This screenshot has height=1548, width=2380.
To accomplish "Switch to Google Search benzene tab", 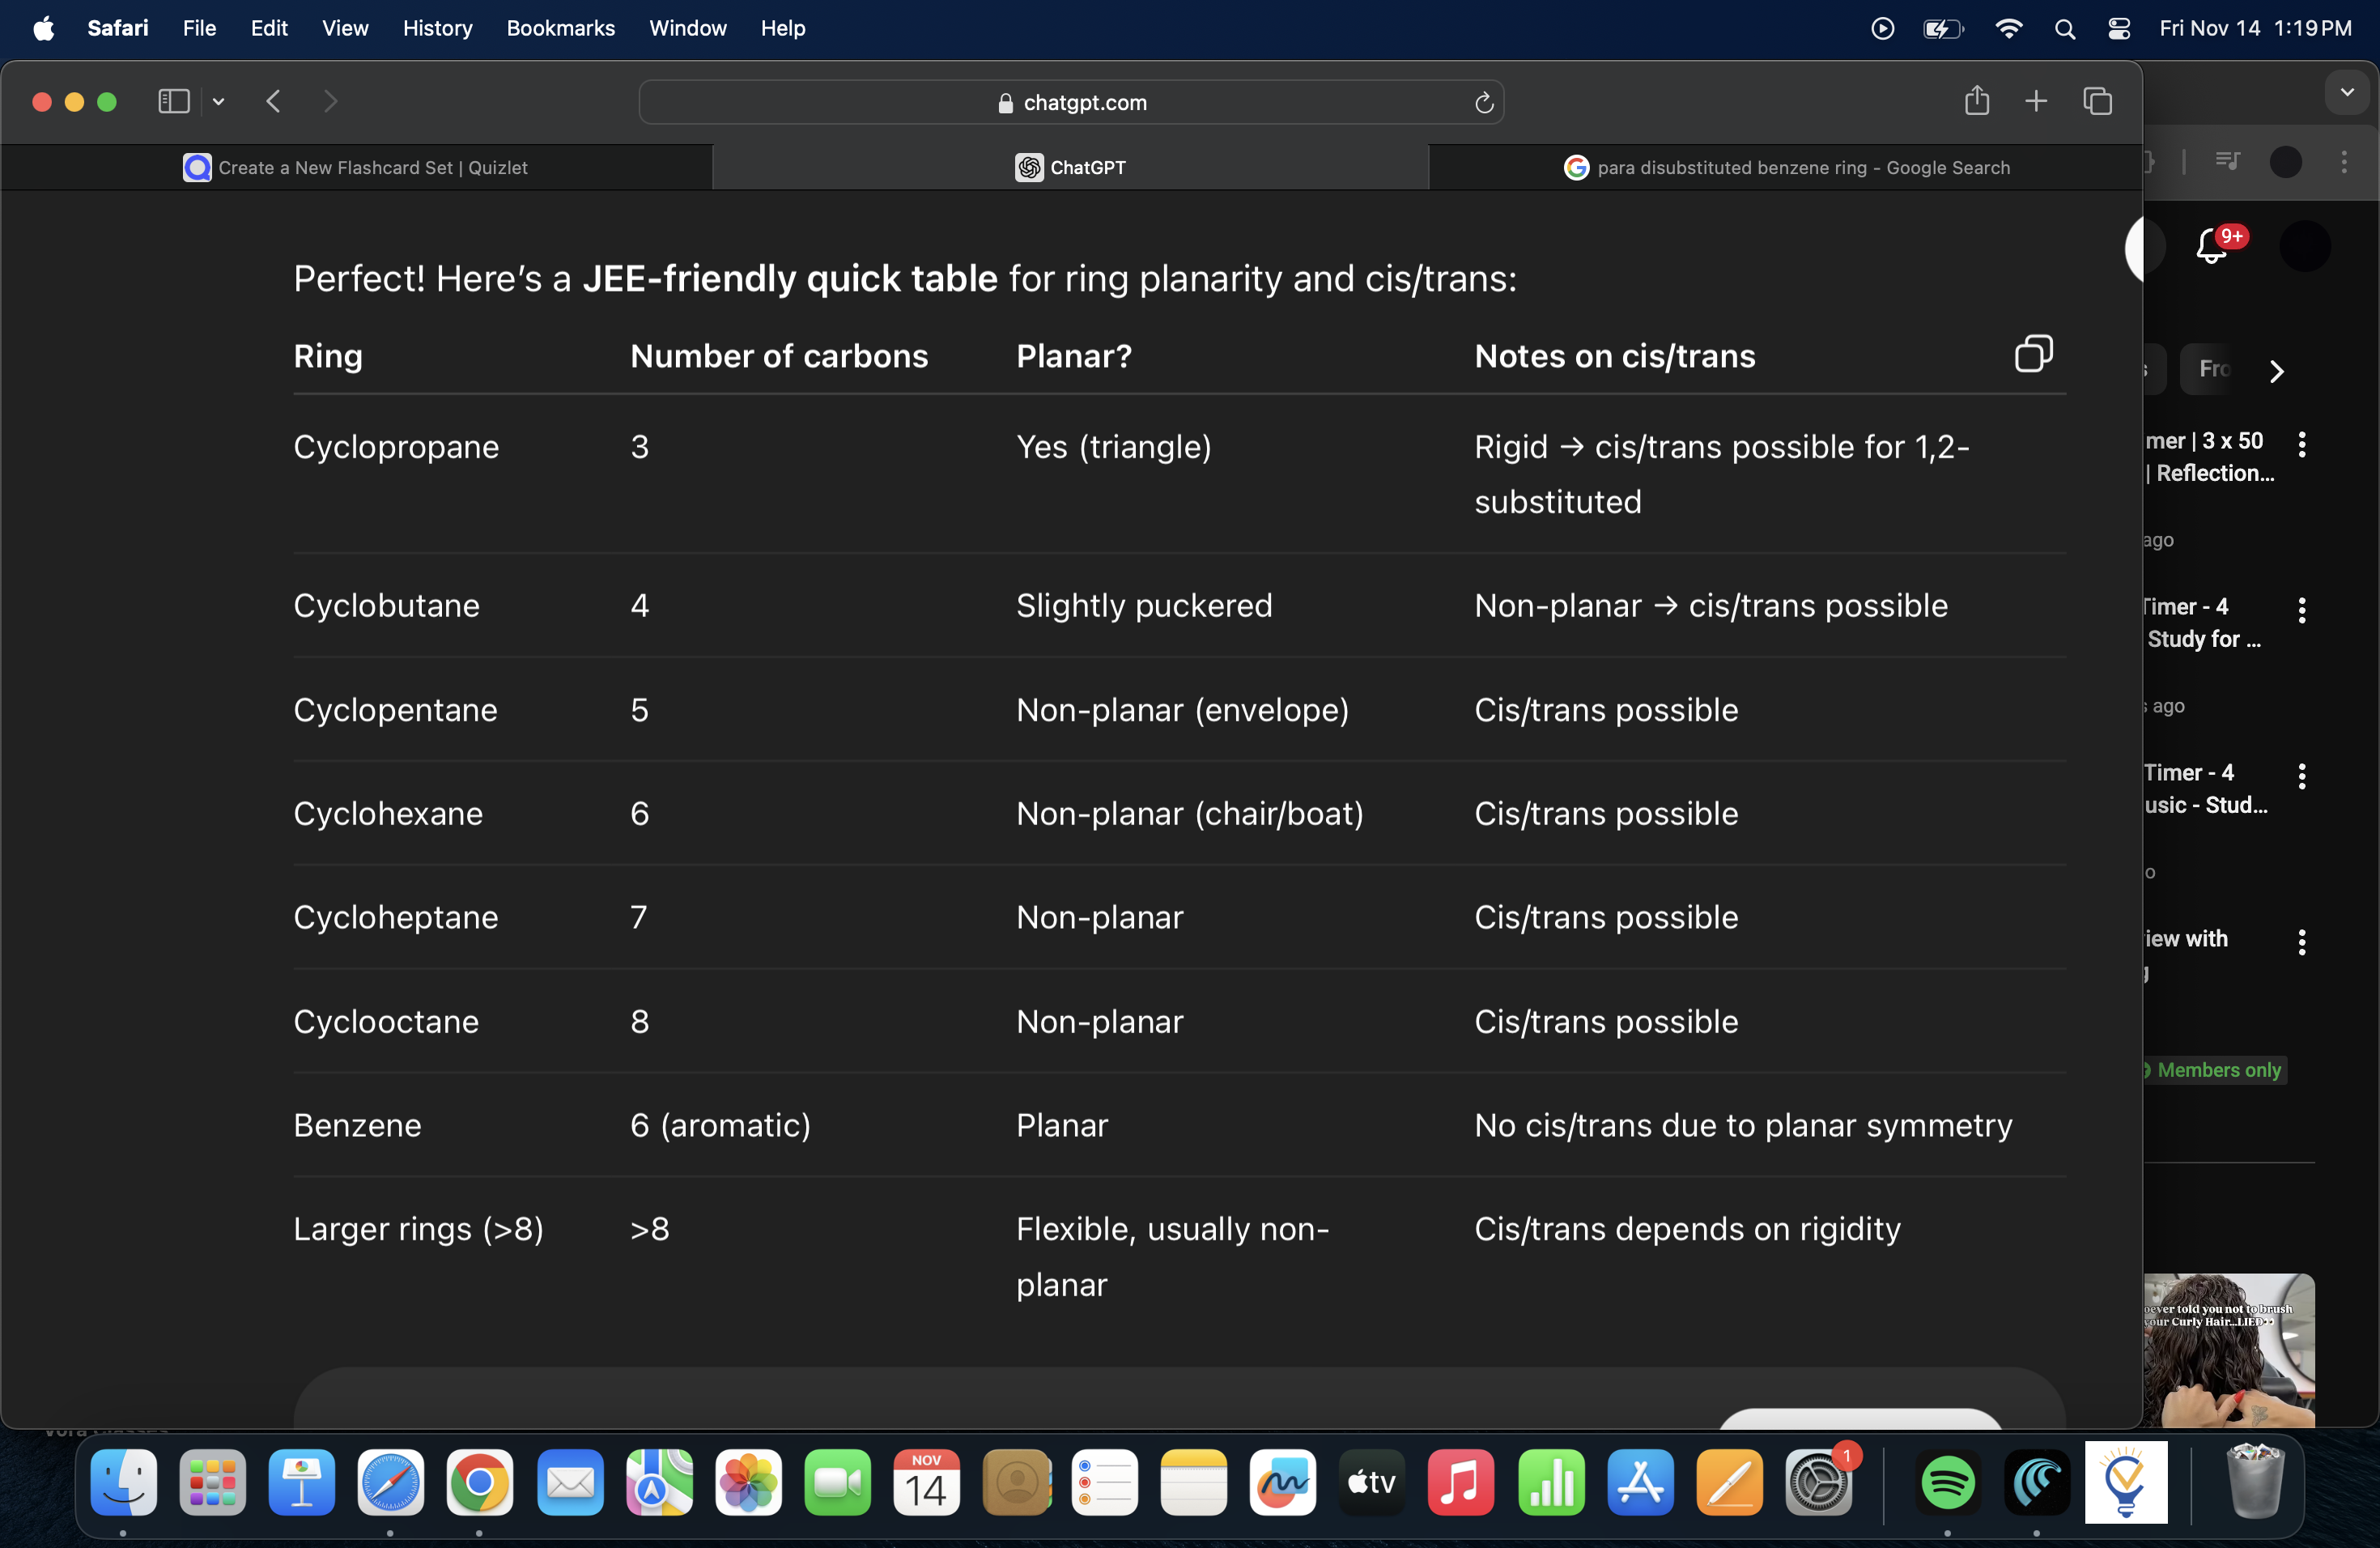I will (x=1786, y=167).
